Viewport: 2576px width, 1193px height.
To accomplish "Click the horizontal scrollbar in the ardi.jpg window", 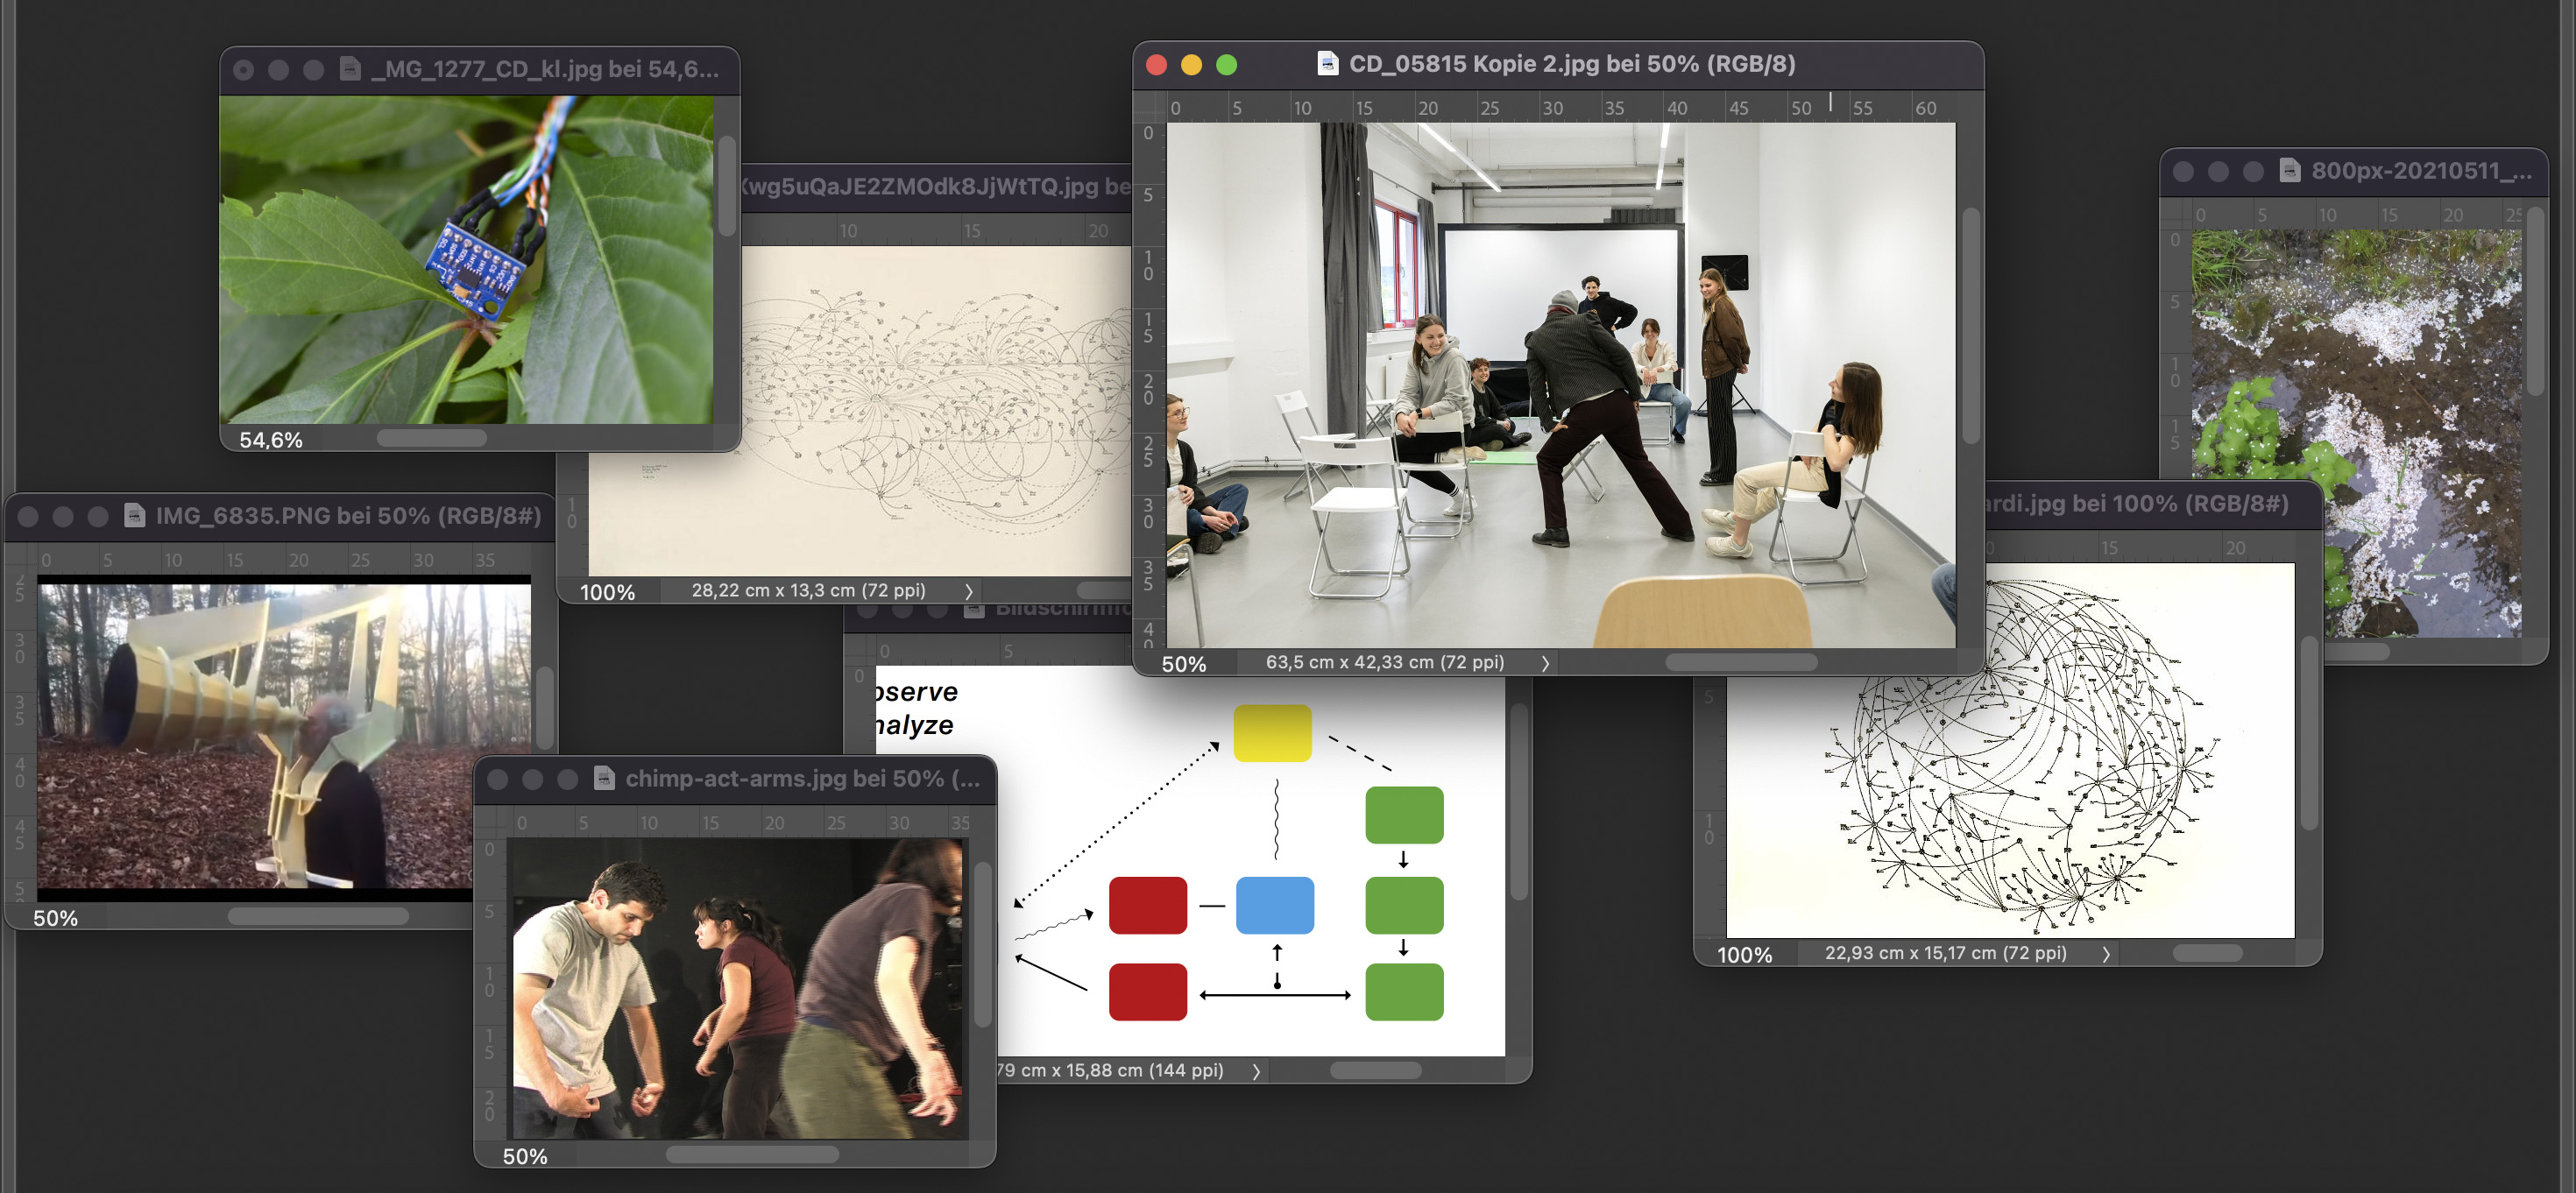I will tap(2207, 953).
